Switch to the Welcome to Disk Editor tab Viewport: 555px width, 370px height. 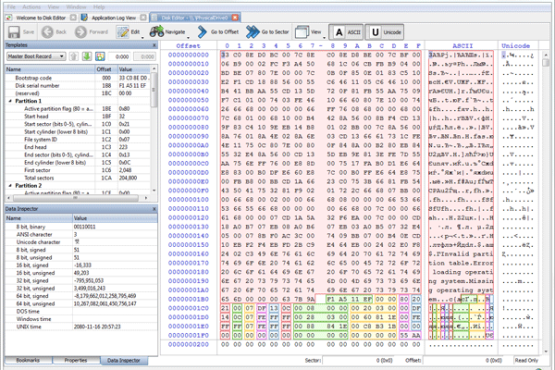point(40,18)
